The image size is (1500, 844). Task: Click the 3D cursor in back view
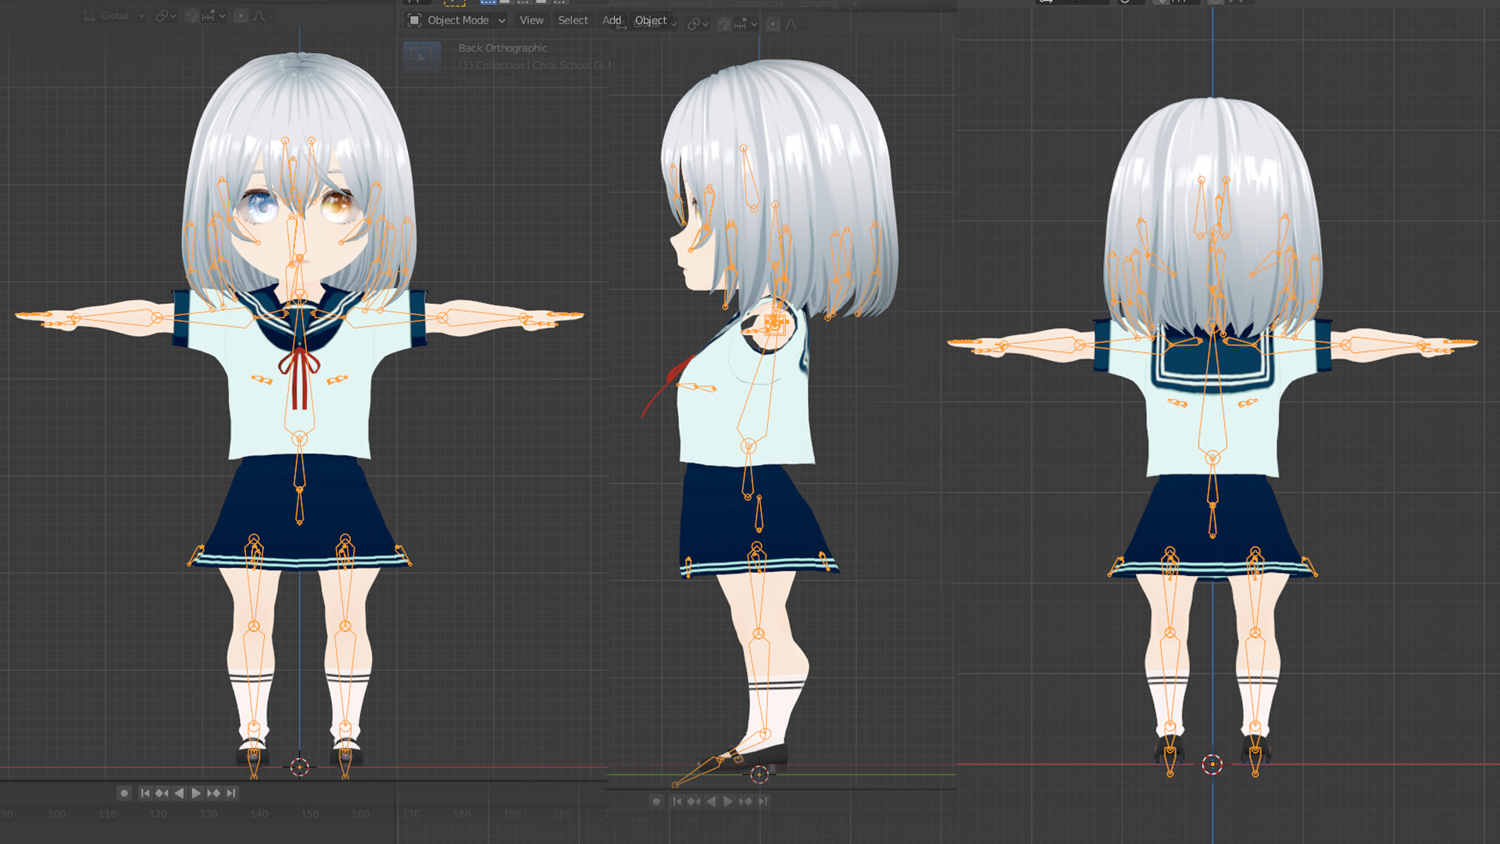click(1212, 764)
